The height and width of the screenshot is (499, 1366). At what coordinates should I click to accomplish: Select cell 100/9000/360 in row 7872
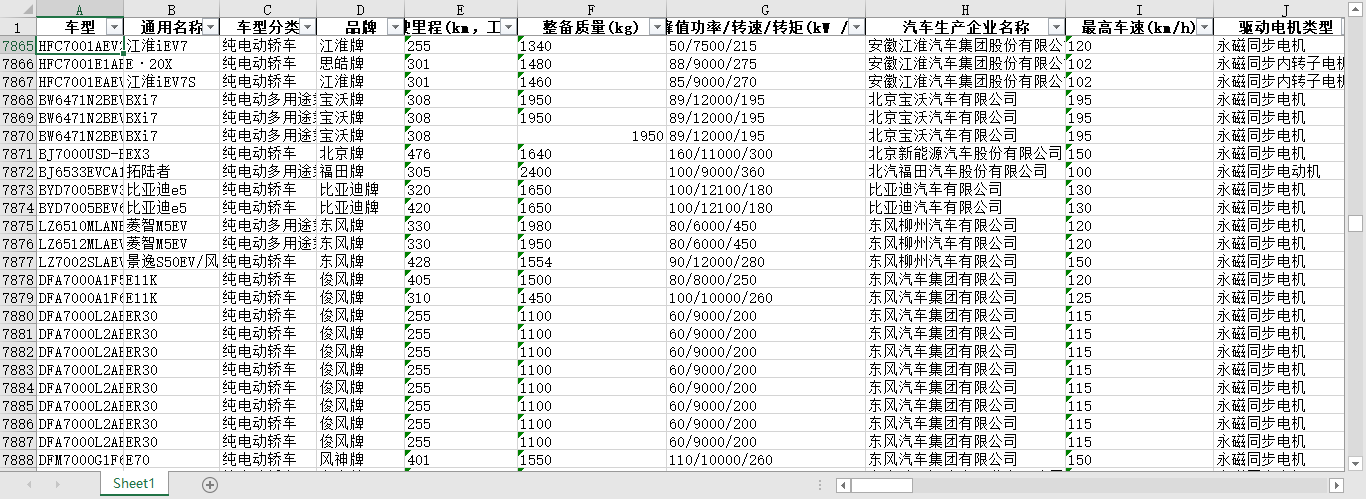pyautogui.click(x=766, y=171)
